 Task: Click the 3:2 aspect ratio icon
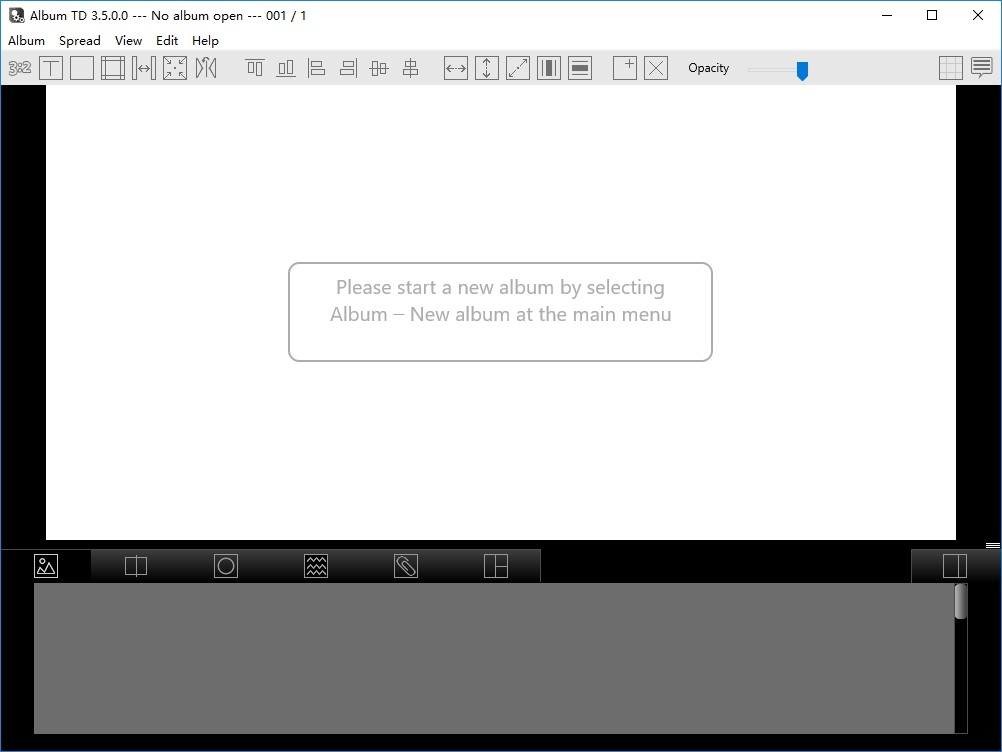(x=20, y=68)
